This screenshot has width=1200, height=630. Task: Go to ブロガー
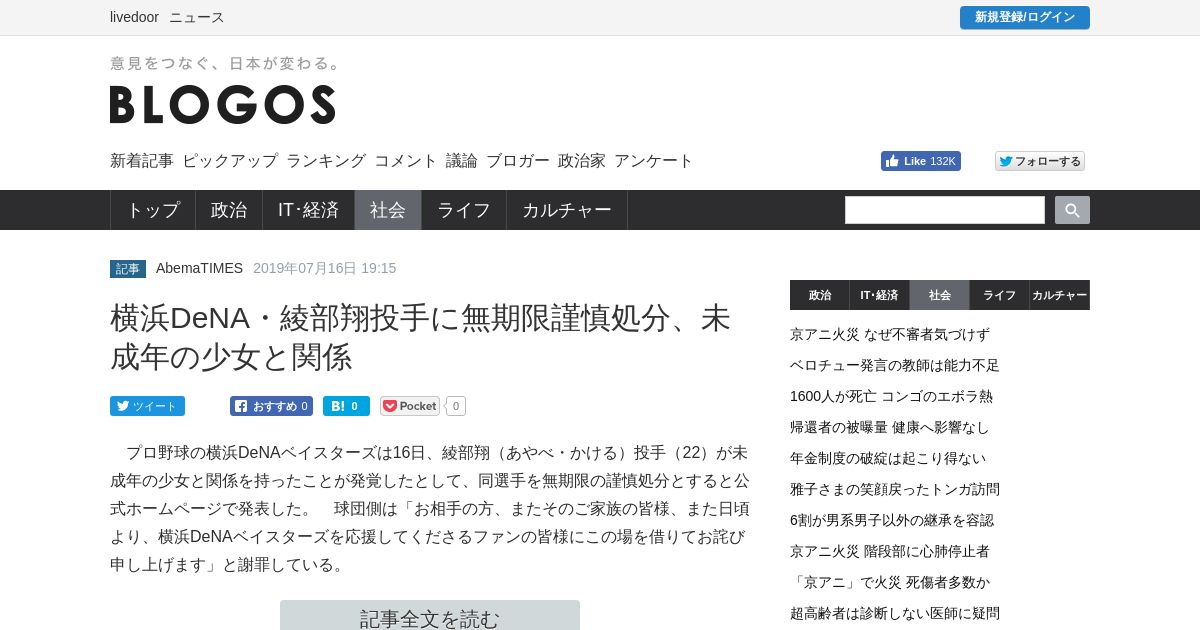coord(518,160)
